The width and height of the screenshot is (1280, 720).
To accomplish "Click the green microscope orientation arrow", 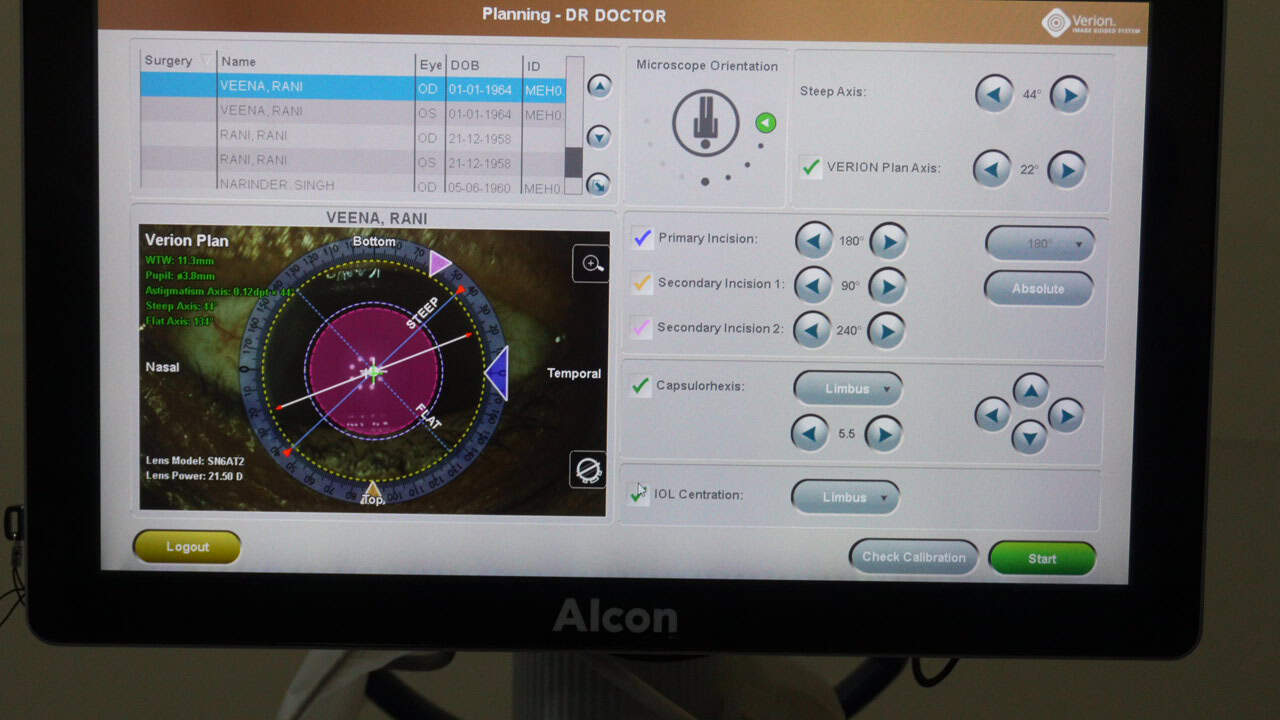I will tap(766, 123).
